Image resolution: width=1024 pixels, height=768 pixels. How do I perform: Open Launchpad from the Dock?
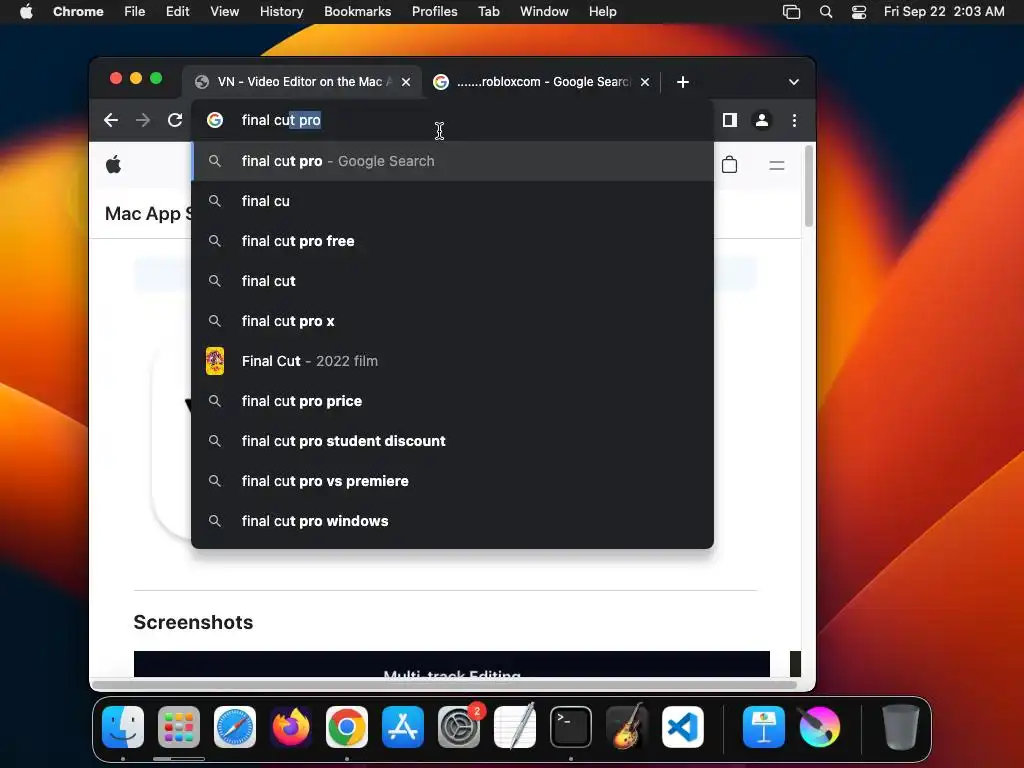(x=179, y=727)
